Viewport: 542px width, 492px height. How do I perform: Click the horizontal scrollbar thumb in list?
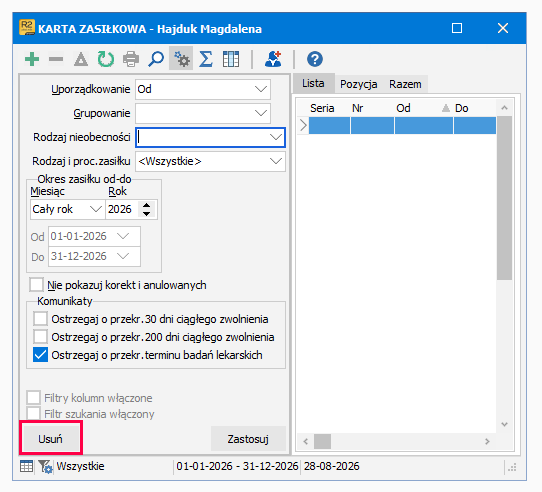click(x=322, y=441)
